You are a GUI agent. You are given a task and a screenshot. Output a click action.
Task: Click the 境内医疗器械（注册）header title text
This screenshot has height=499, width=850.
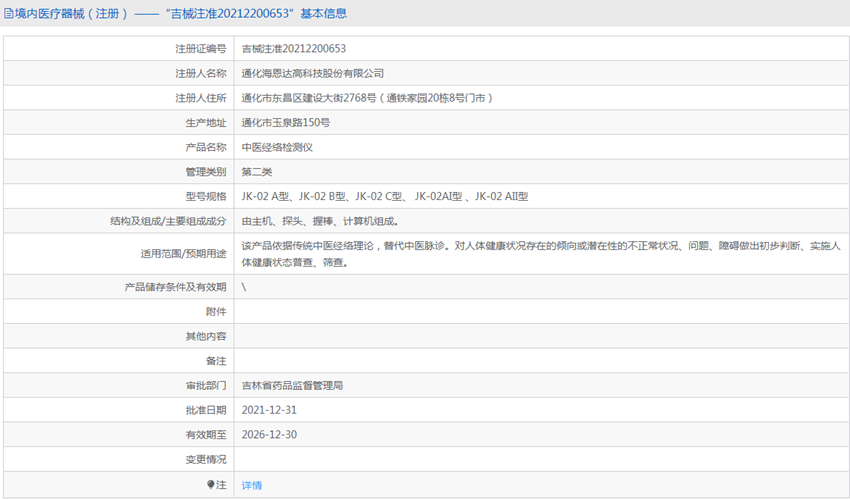click(70, 14)
